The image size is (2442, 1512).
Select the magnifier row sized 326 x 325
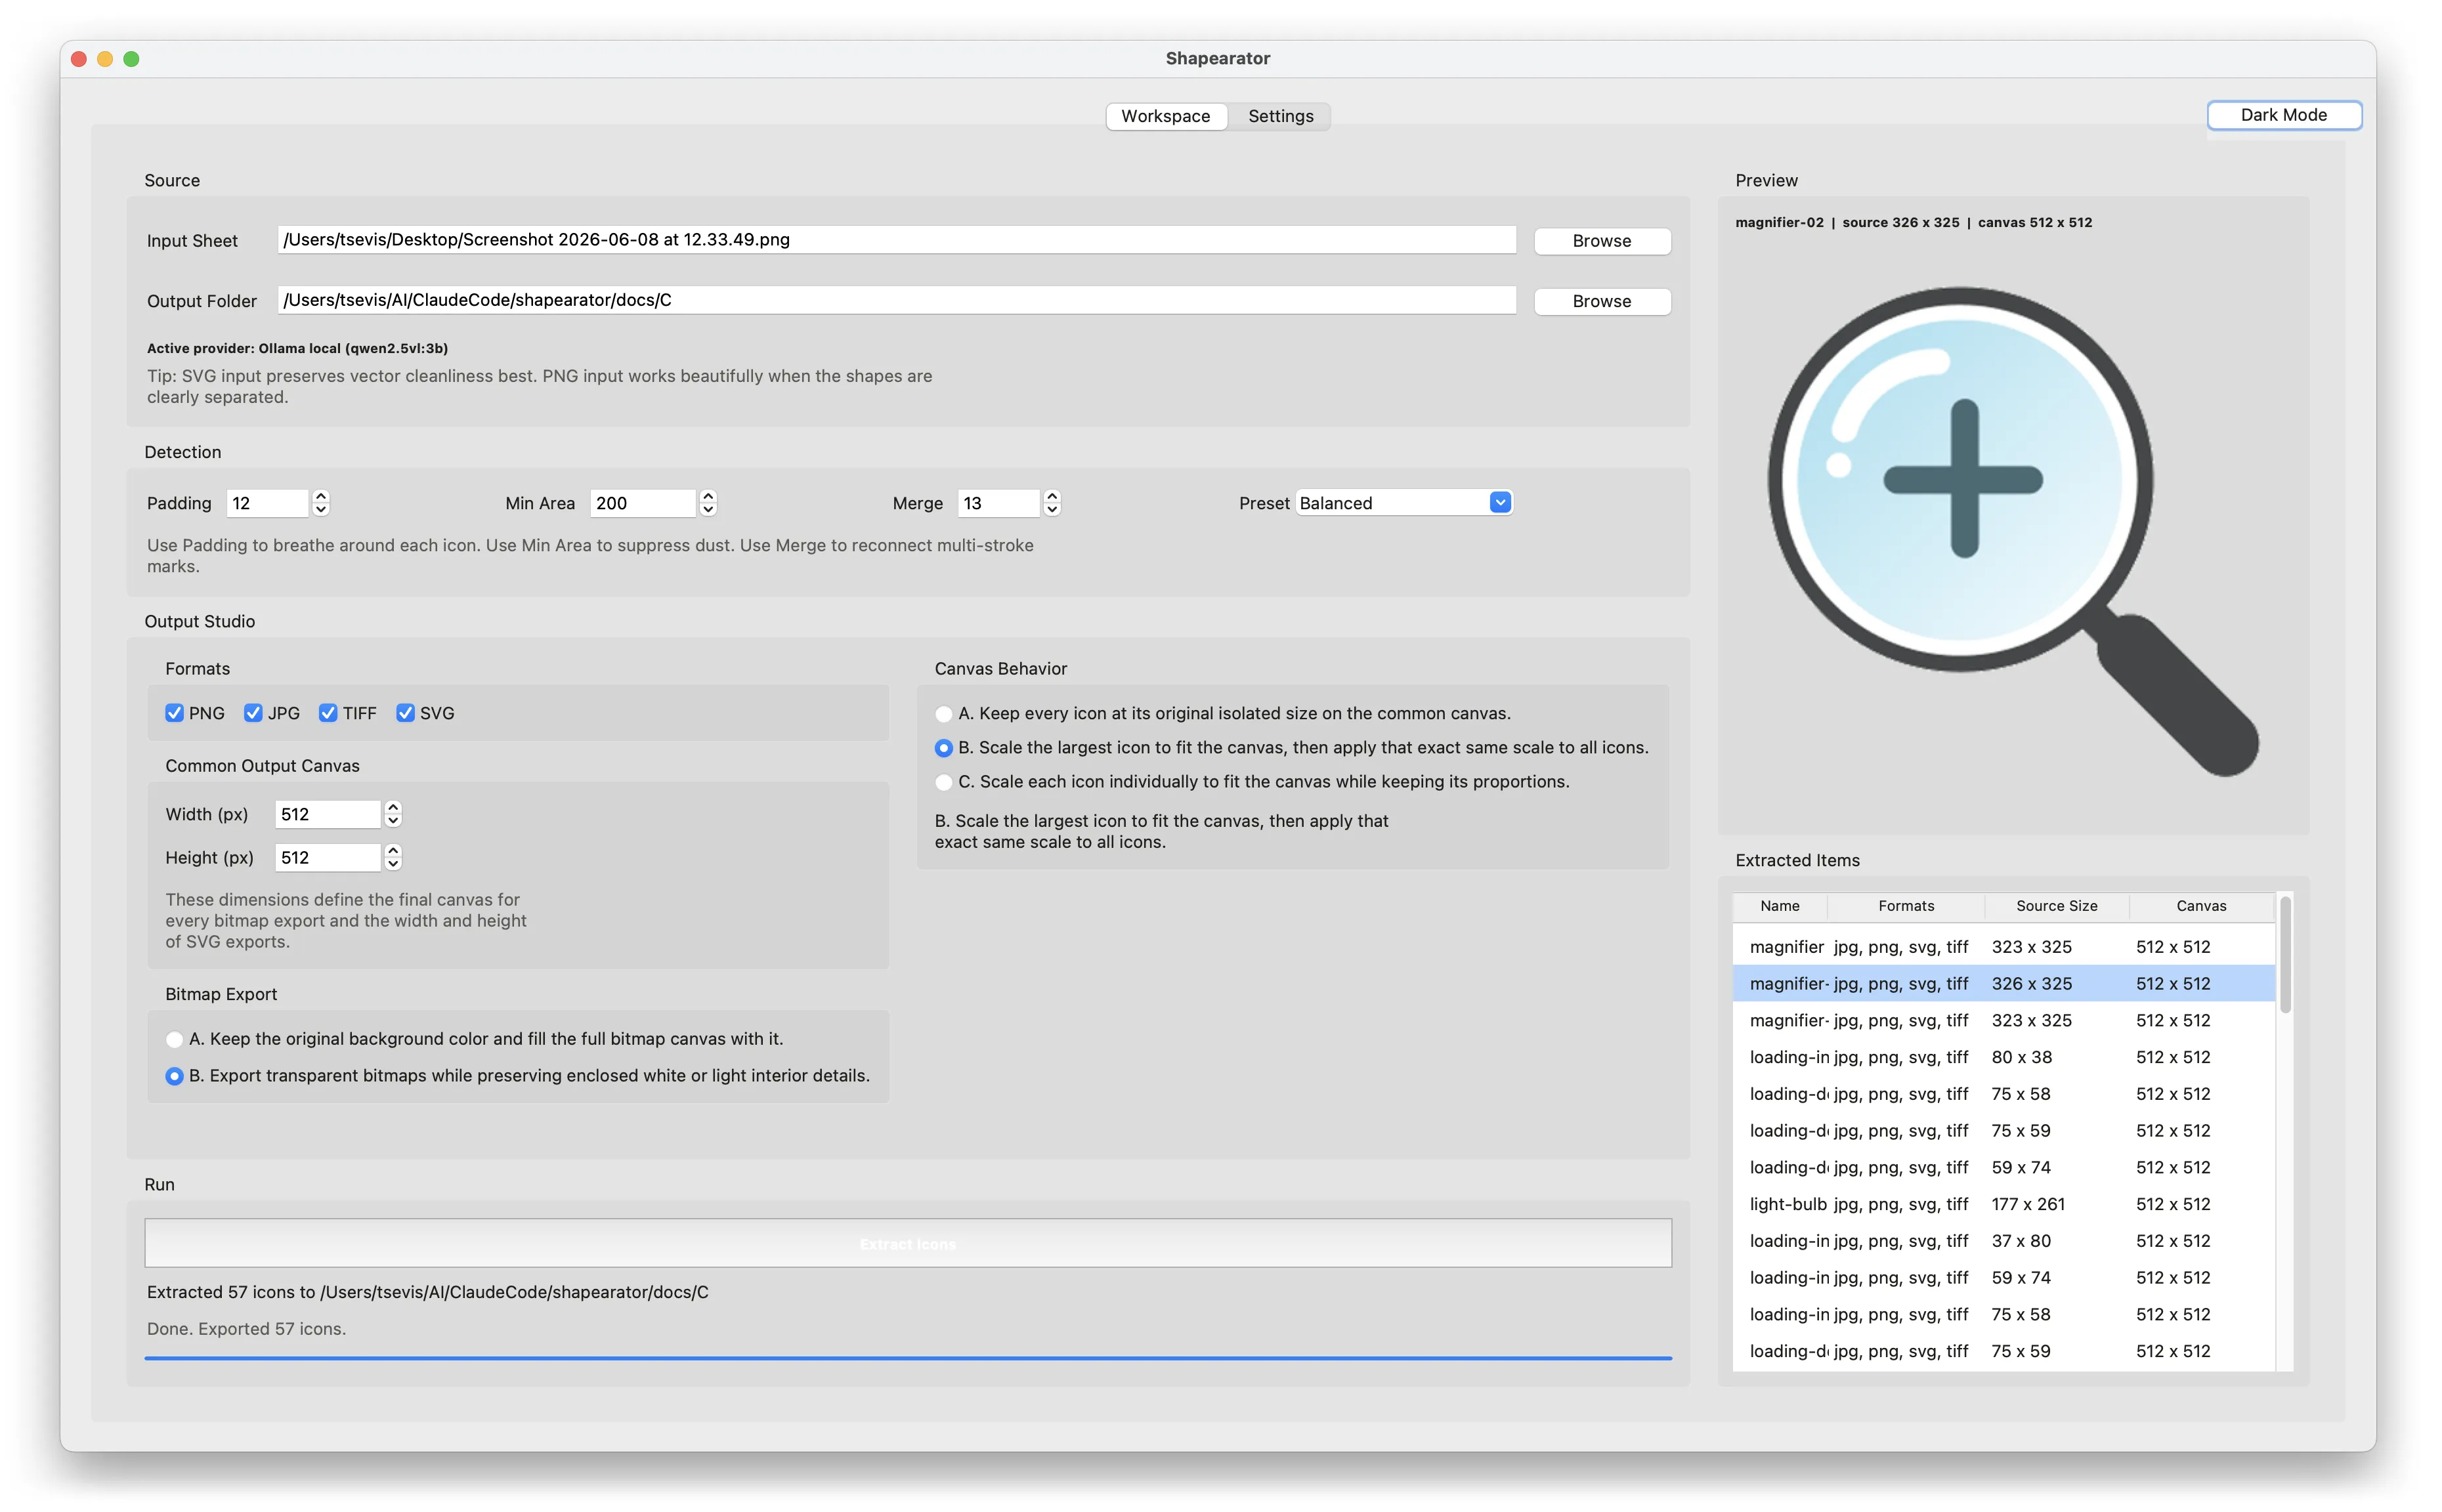tap(2003, 983)
